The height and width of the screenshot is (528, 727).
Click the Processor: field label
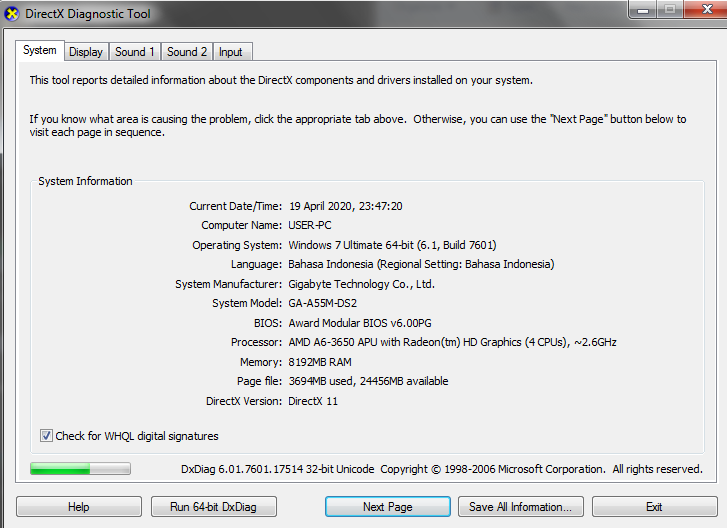coord(256,342)
